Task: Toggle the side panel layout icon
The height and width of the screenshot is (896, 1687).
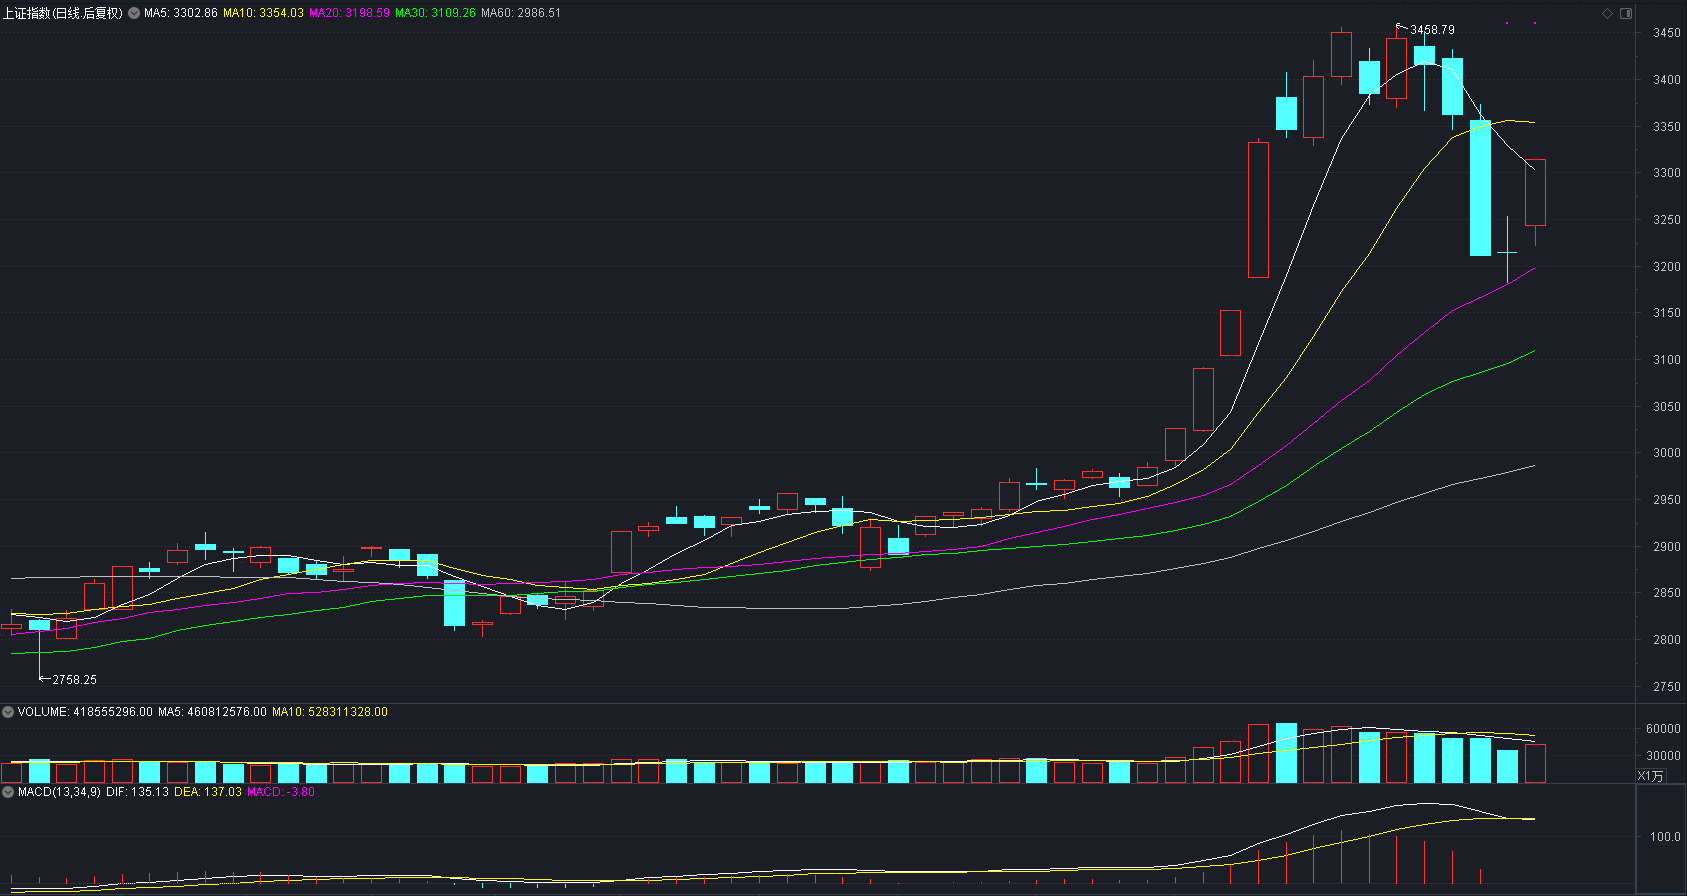Action: 1626,13
